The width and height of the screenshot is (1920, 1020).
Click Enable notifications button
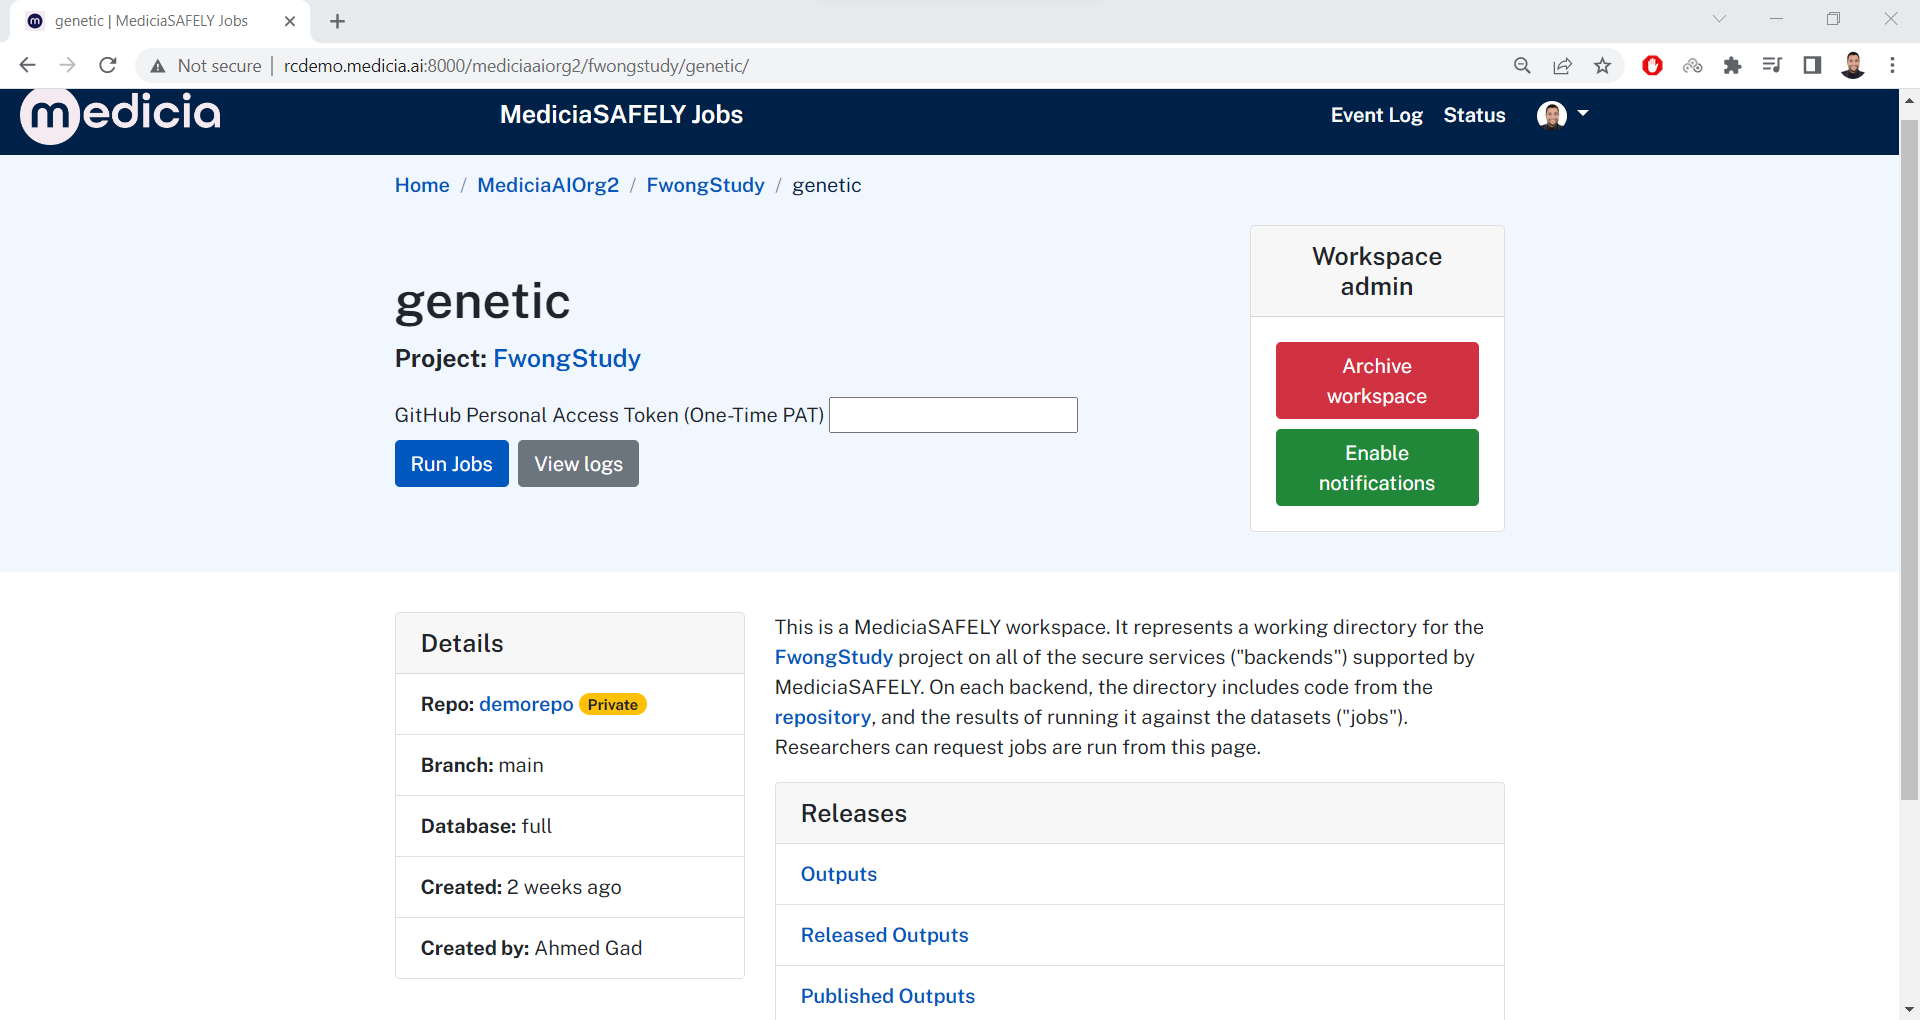pyautogui.click(x=1377, y=468)
